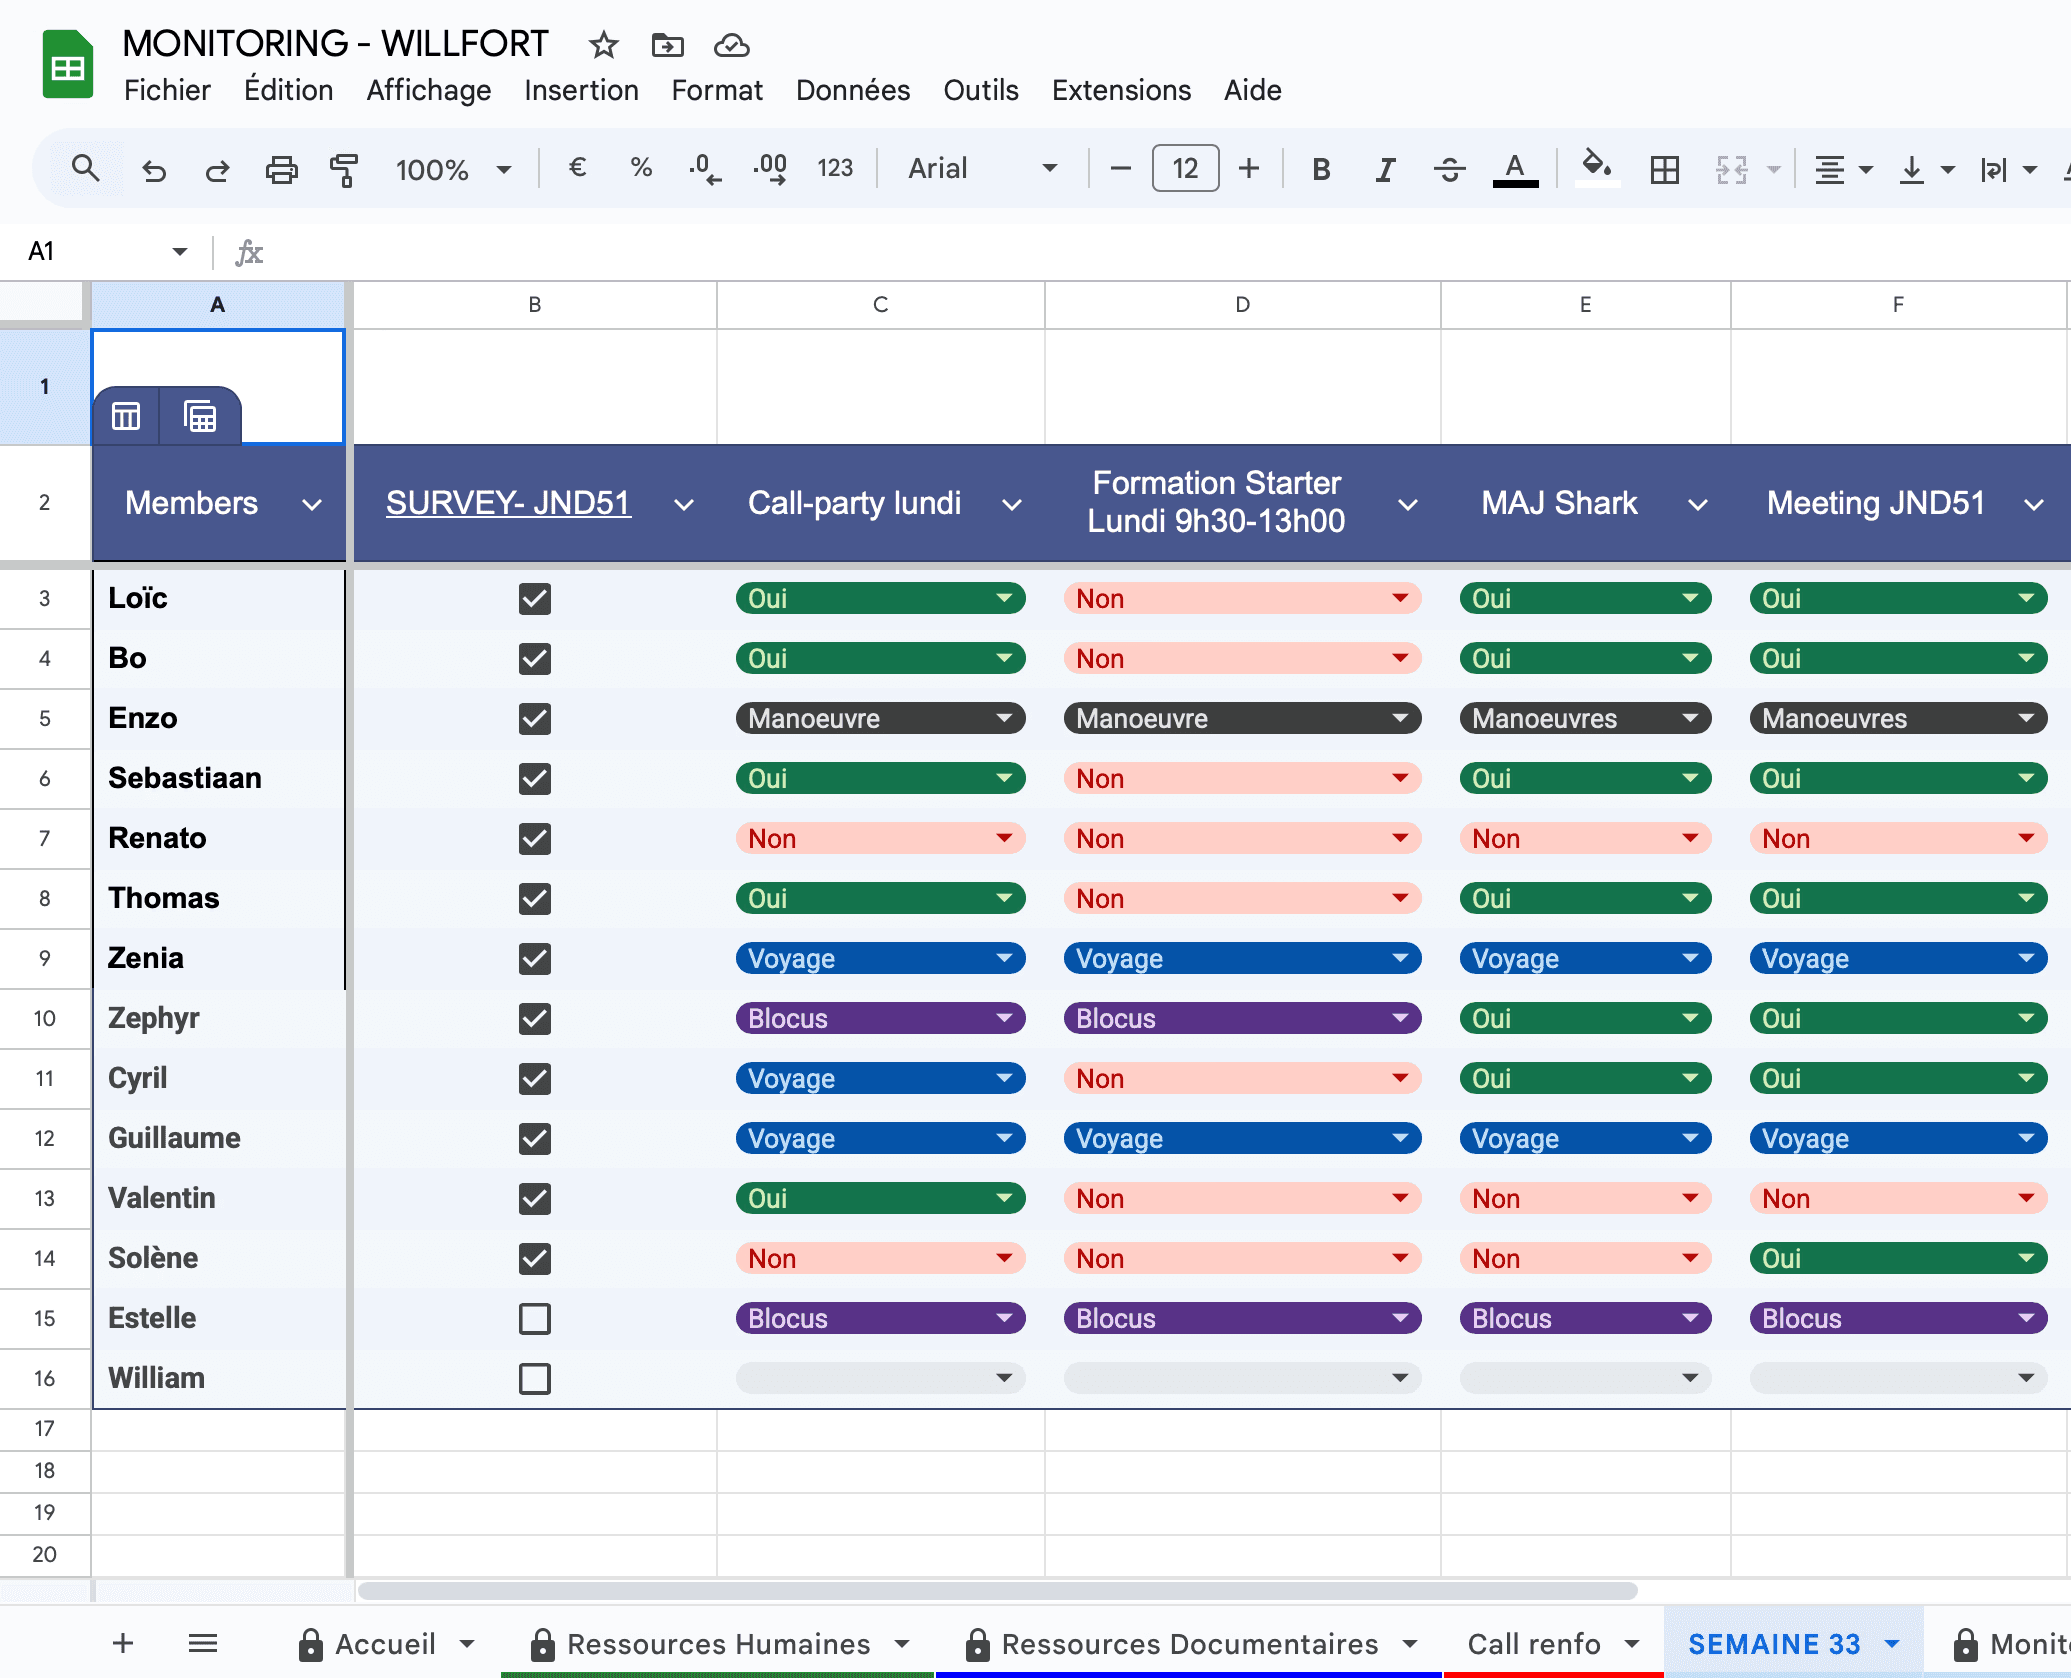Open the Données menu
The image size is (2071, 1678).
tap(852, 90)
